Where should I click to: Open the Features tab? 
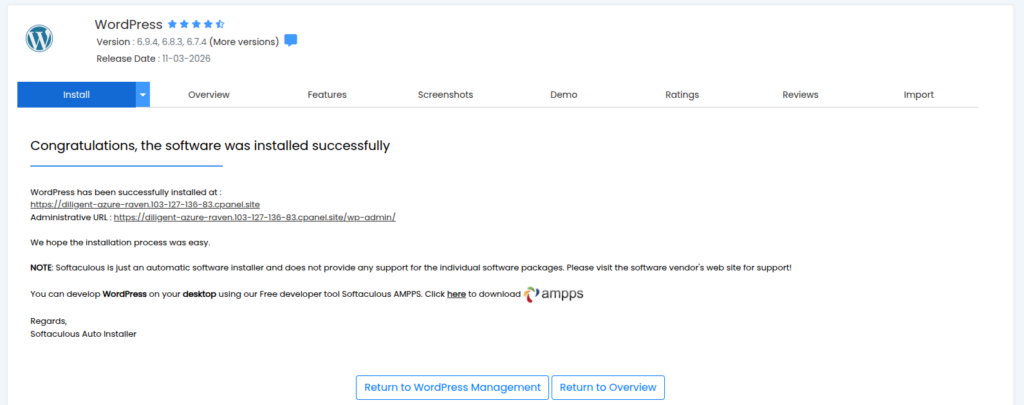327,95
